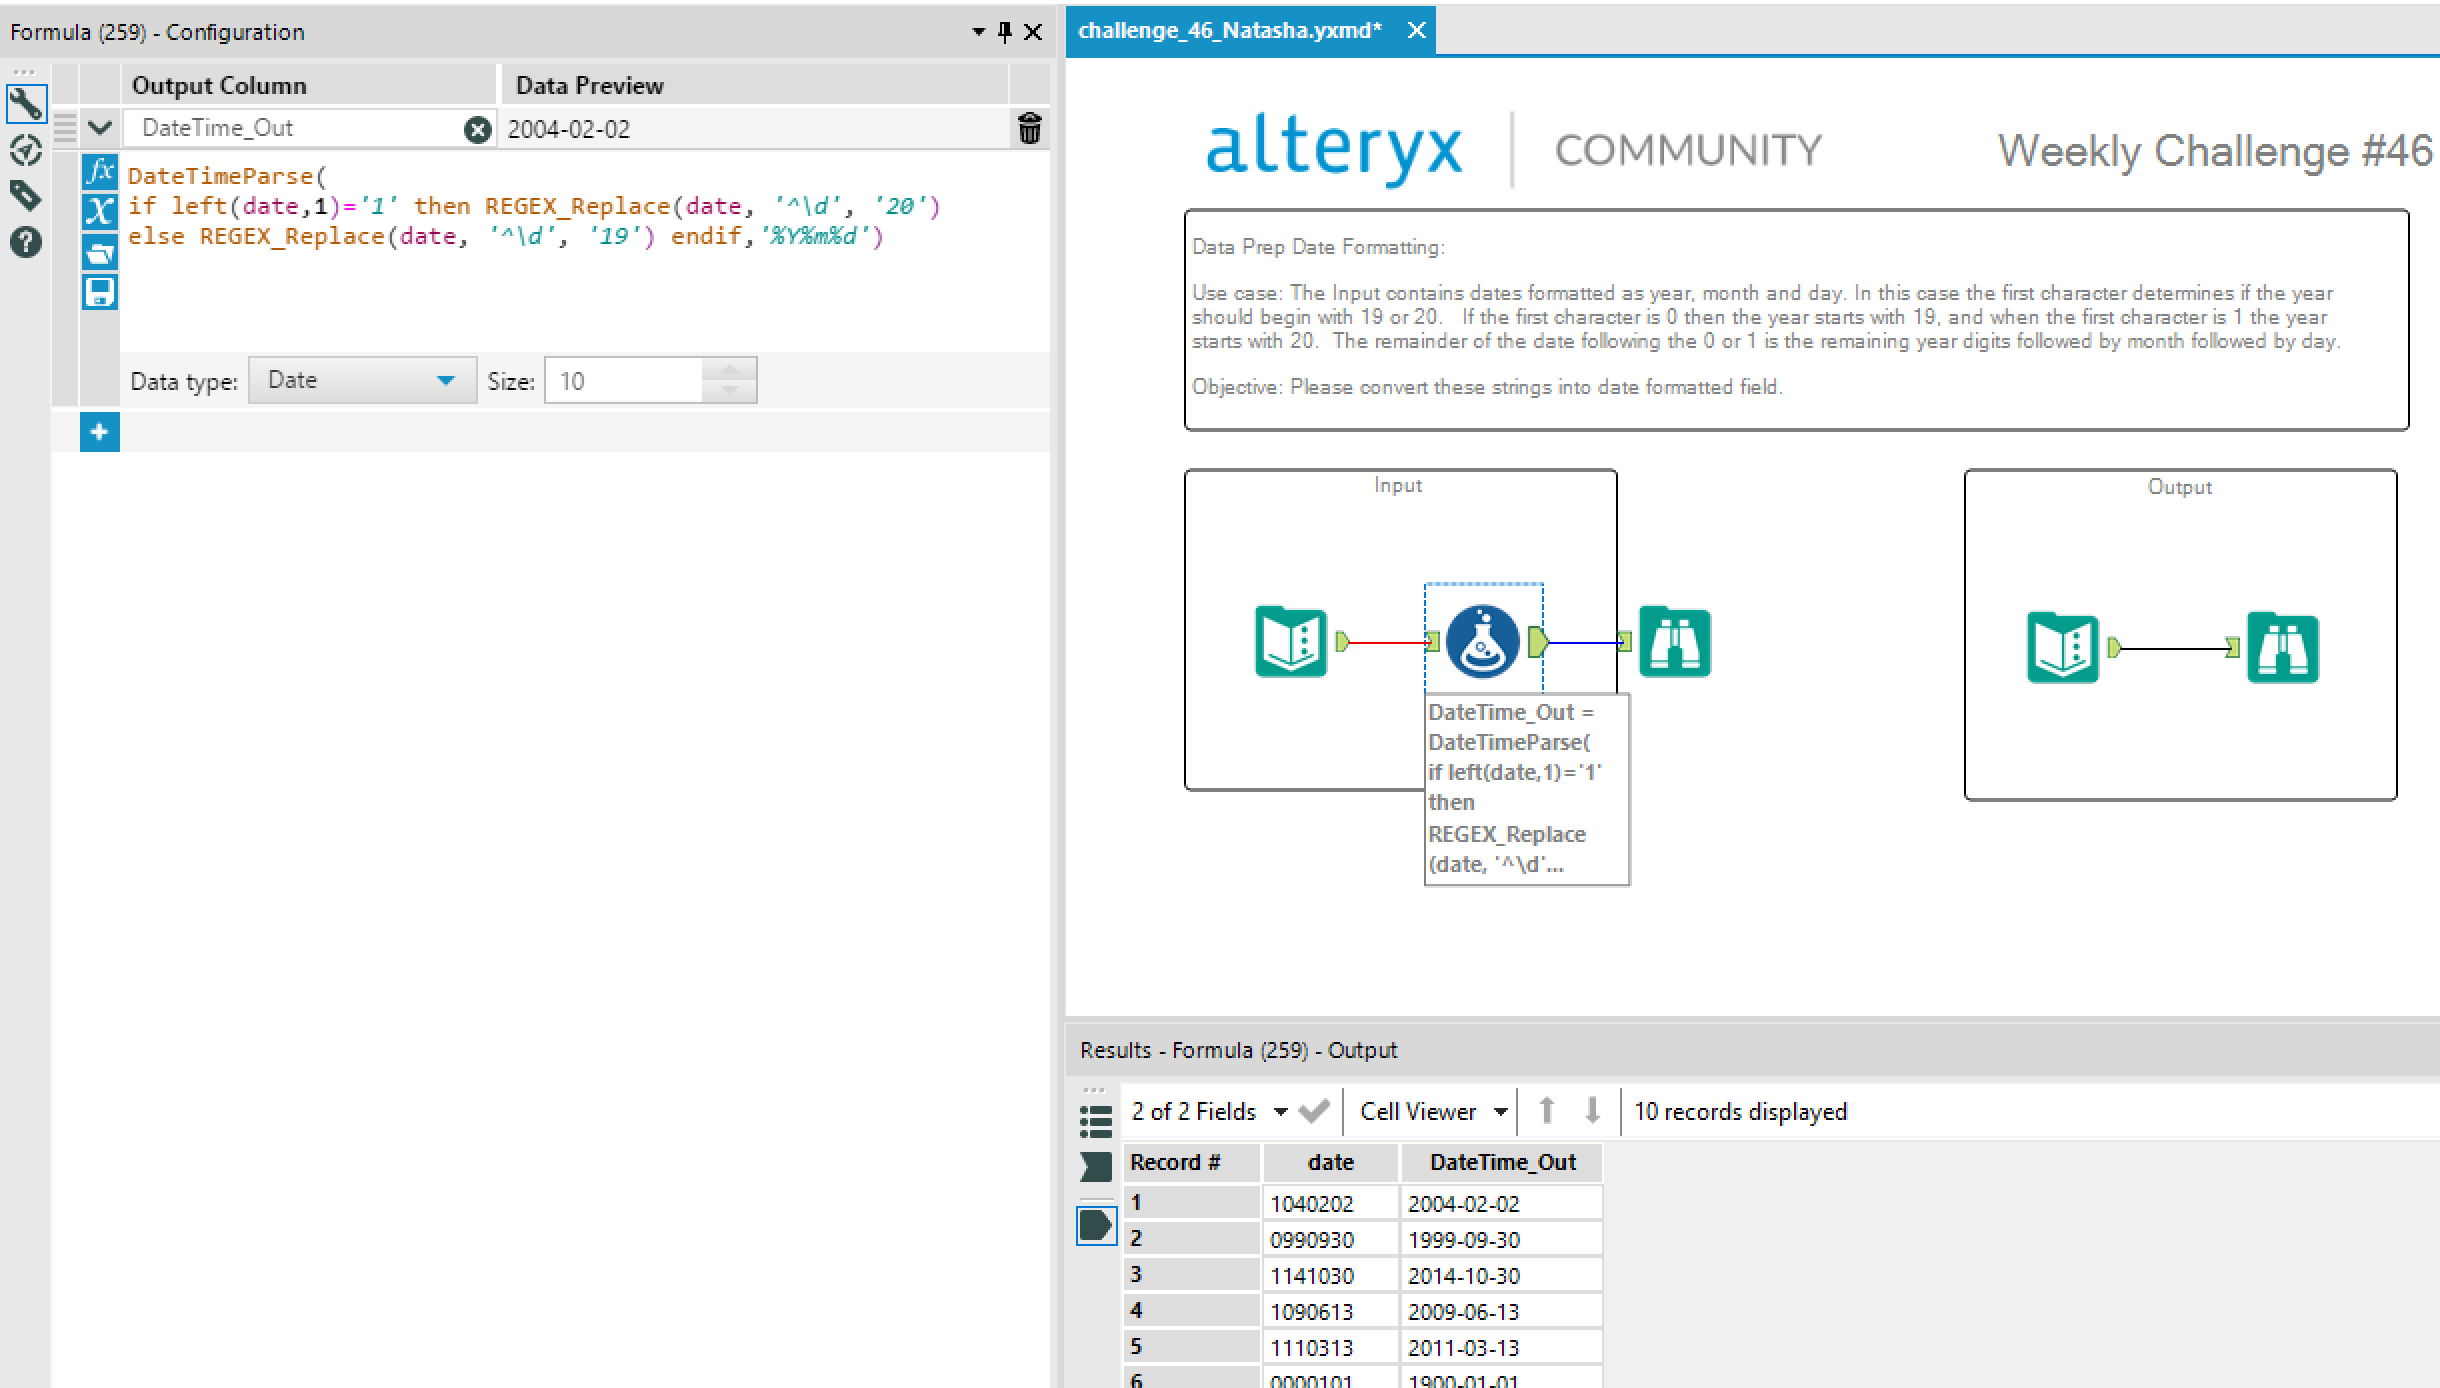Delete the DateTime_Out expression with trash icon

click(1029, 129)
